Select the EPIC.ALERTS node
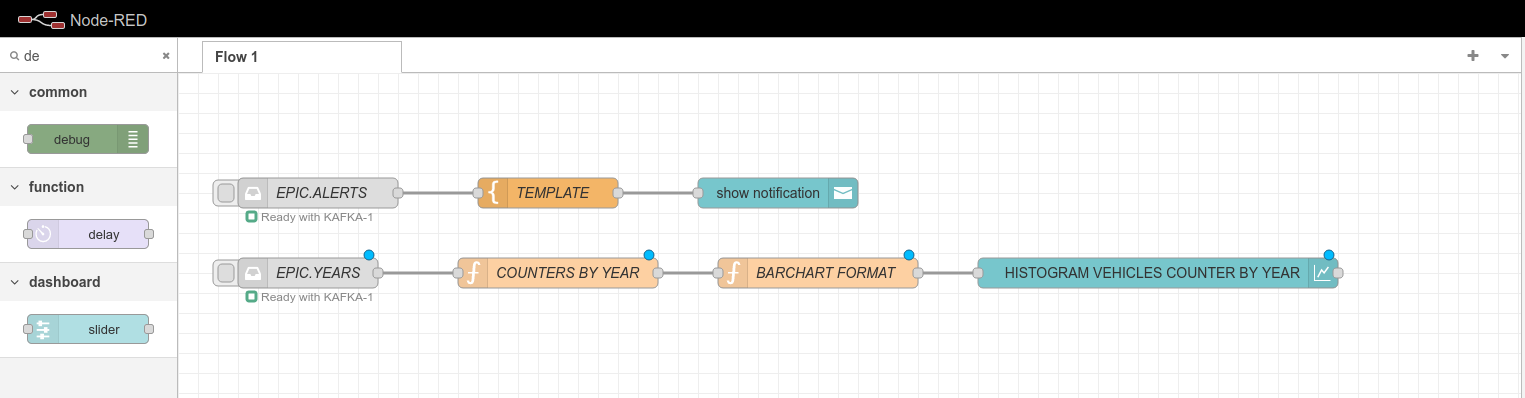1525x398 pixels. (318, 192)
